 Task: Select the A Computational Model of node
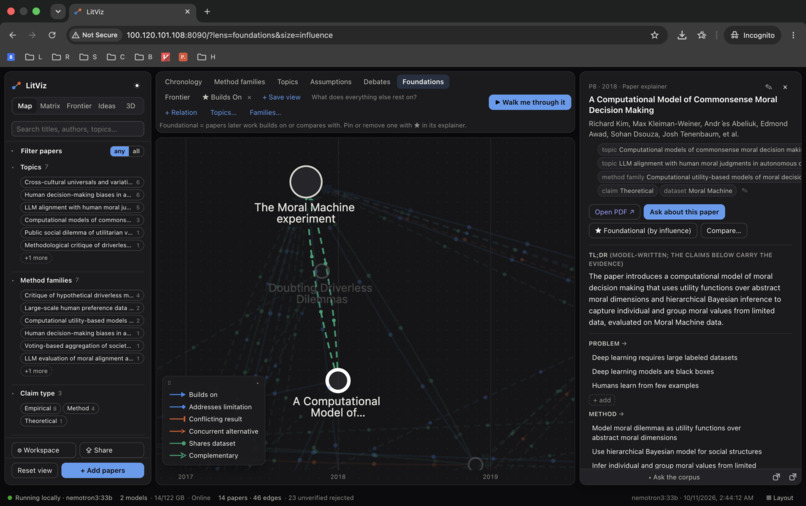pos(338,381)
